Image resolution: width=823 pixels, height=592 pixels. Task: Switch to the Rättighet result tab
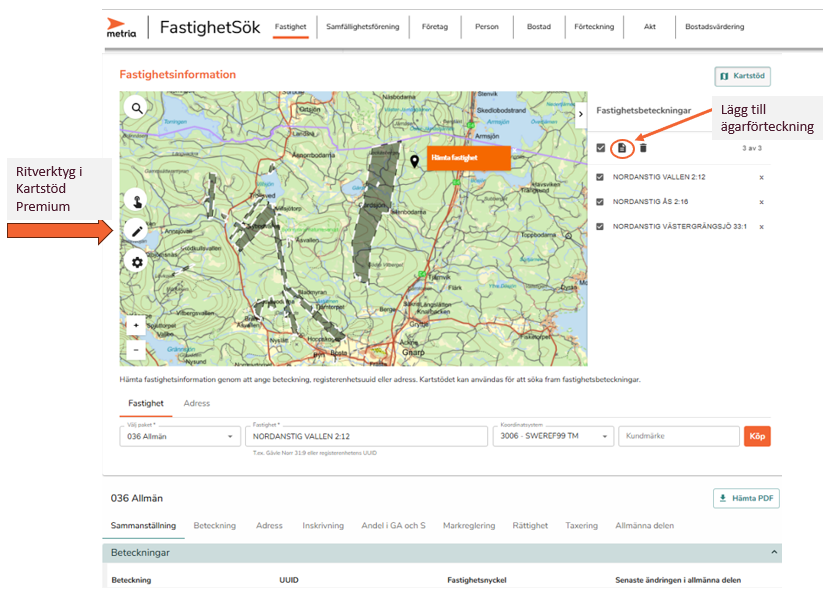pyautogui.click(x=530, y=525)
